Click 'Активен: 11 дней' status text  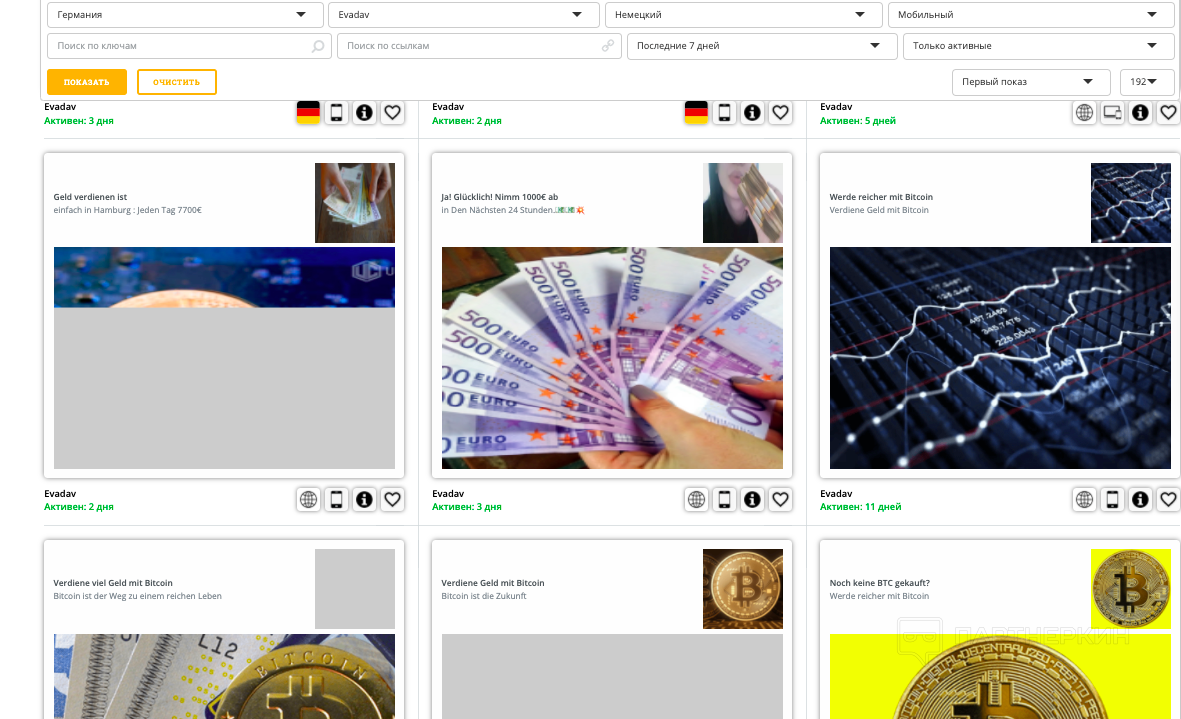860,507
